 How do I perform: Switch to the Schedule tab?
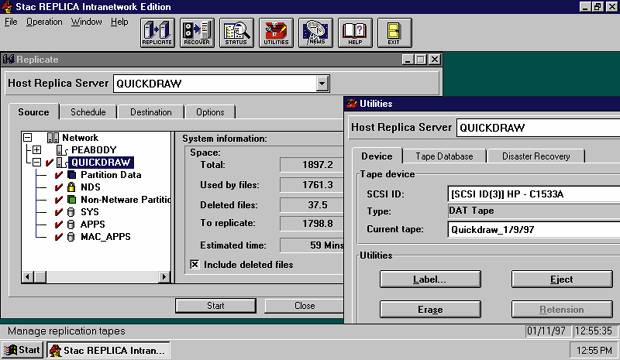pos(88,112)
